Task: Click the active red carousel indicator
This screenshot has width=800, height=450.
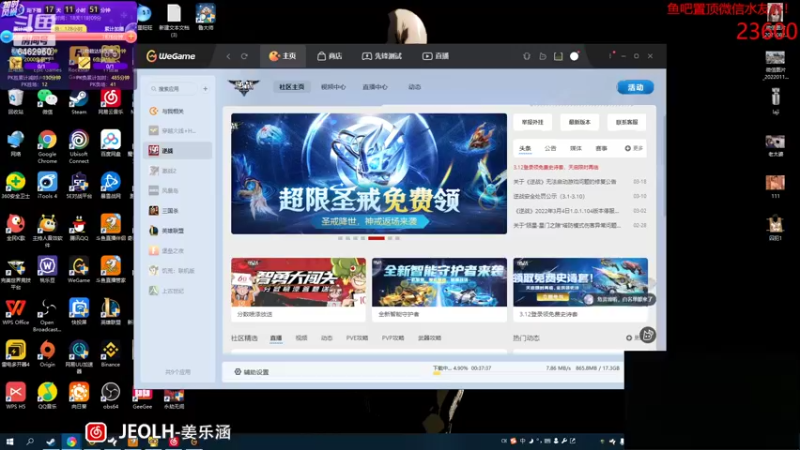Action: coord(376,238)
